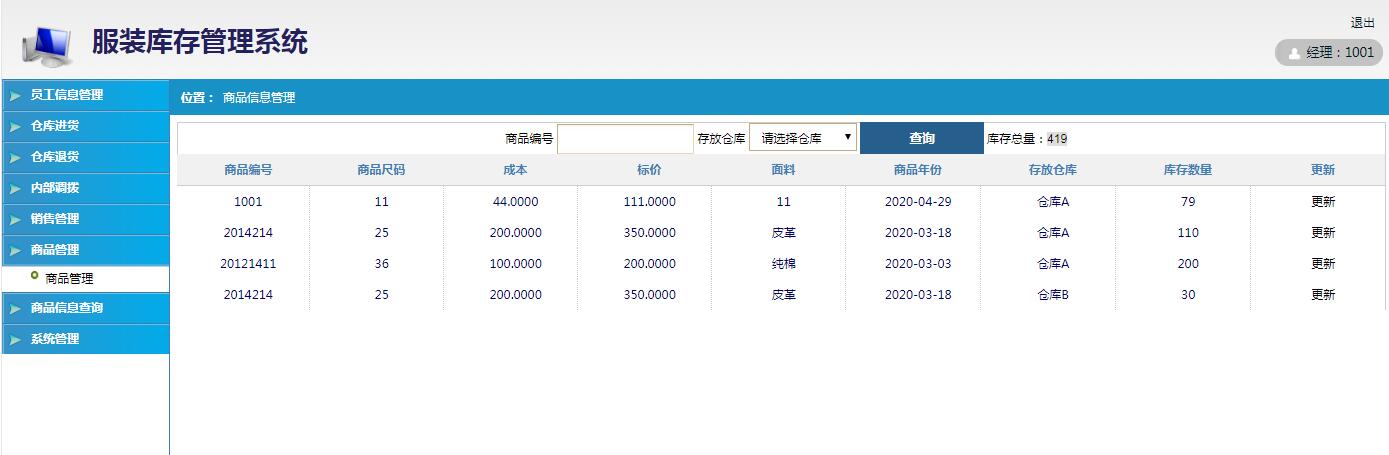Image resolution: width=1389 pixels, height=455 pixels.
Task: Click fabric cell 纯棉
Action: point(783,264)
